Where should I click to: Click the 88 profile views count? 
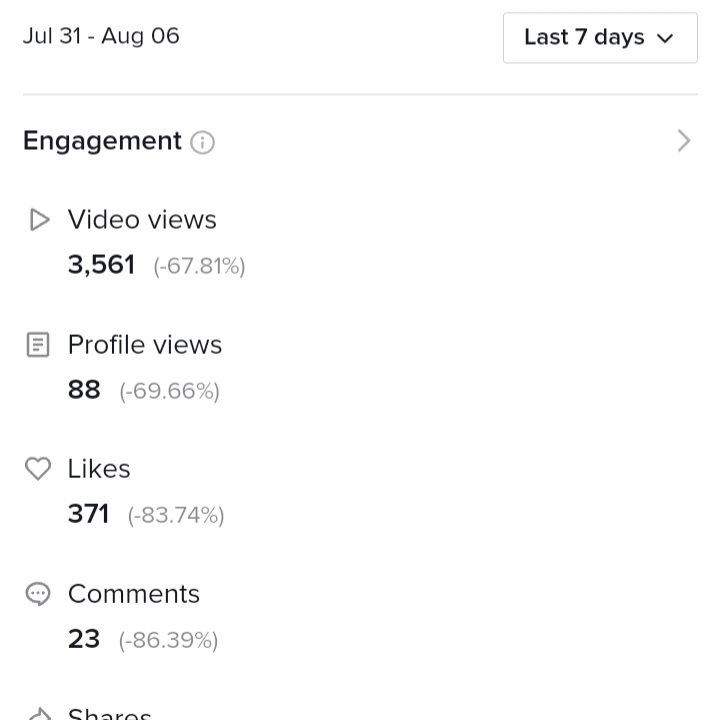click(84, 390)
